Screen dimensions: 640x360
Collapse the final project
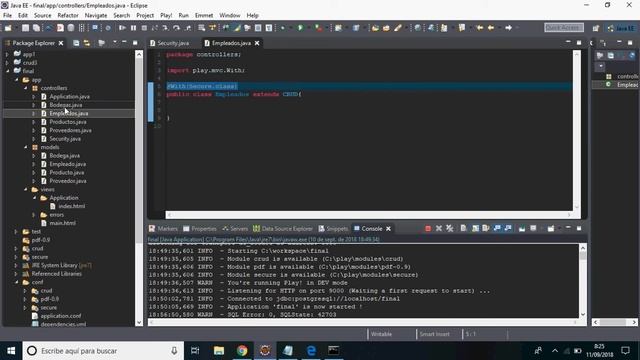[x=7, y=71]
